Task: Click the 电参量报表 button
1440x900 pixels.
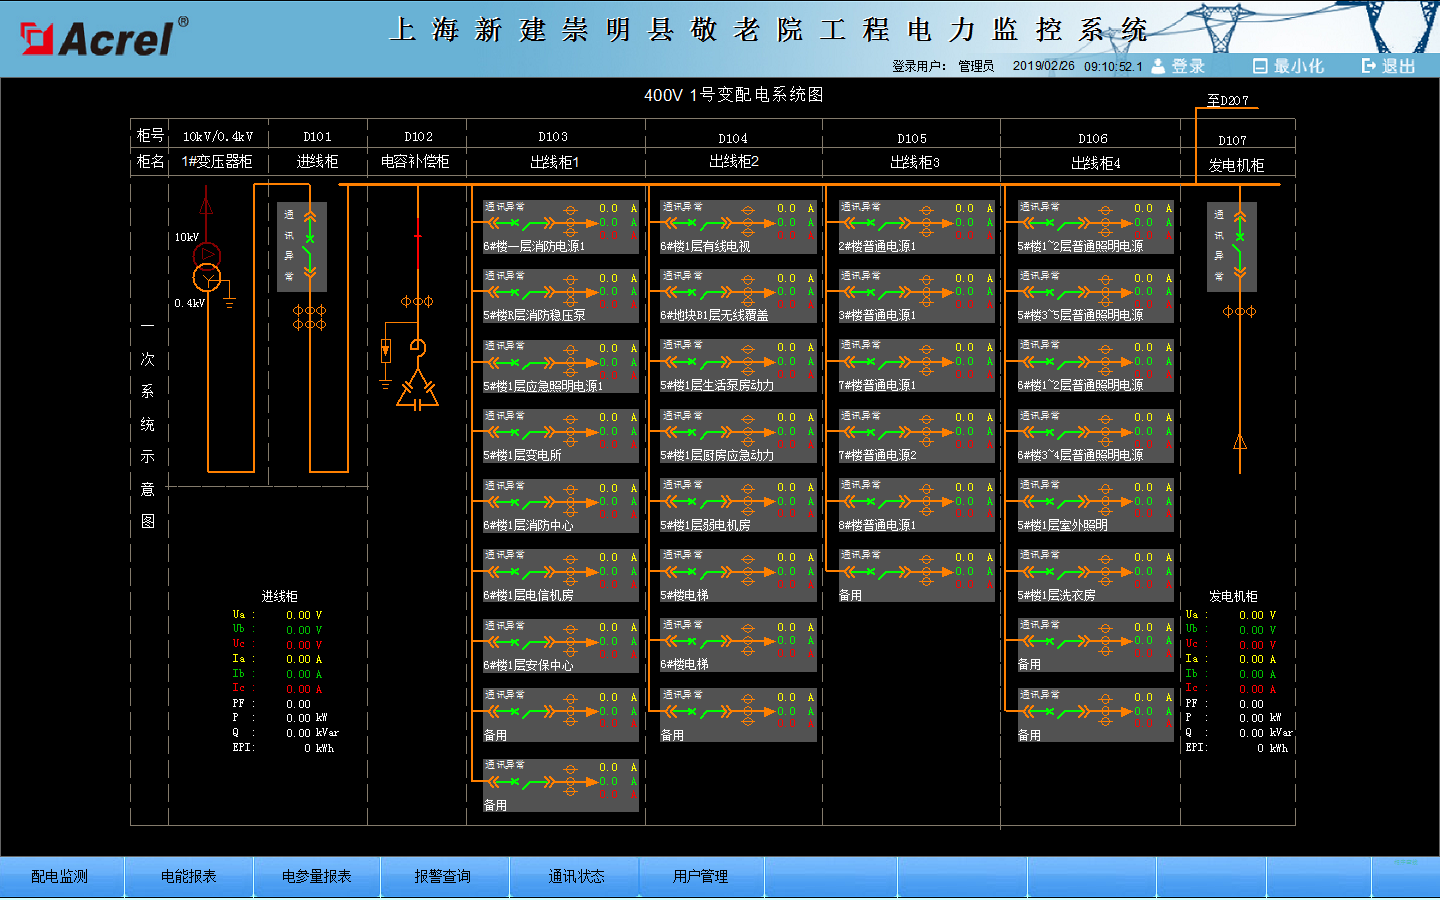Action: [x=316, y=877]
